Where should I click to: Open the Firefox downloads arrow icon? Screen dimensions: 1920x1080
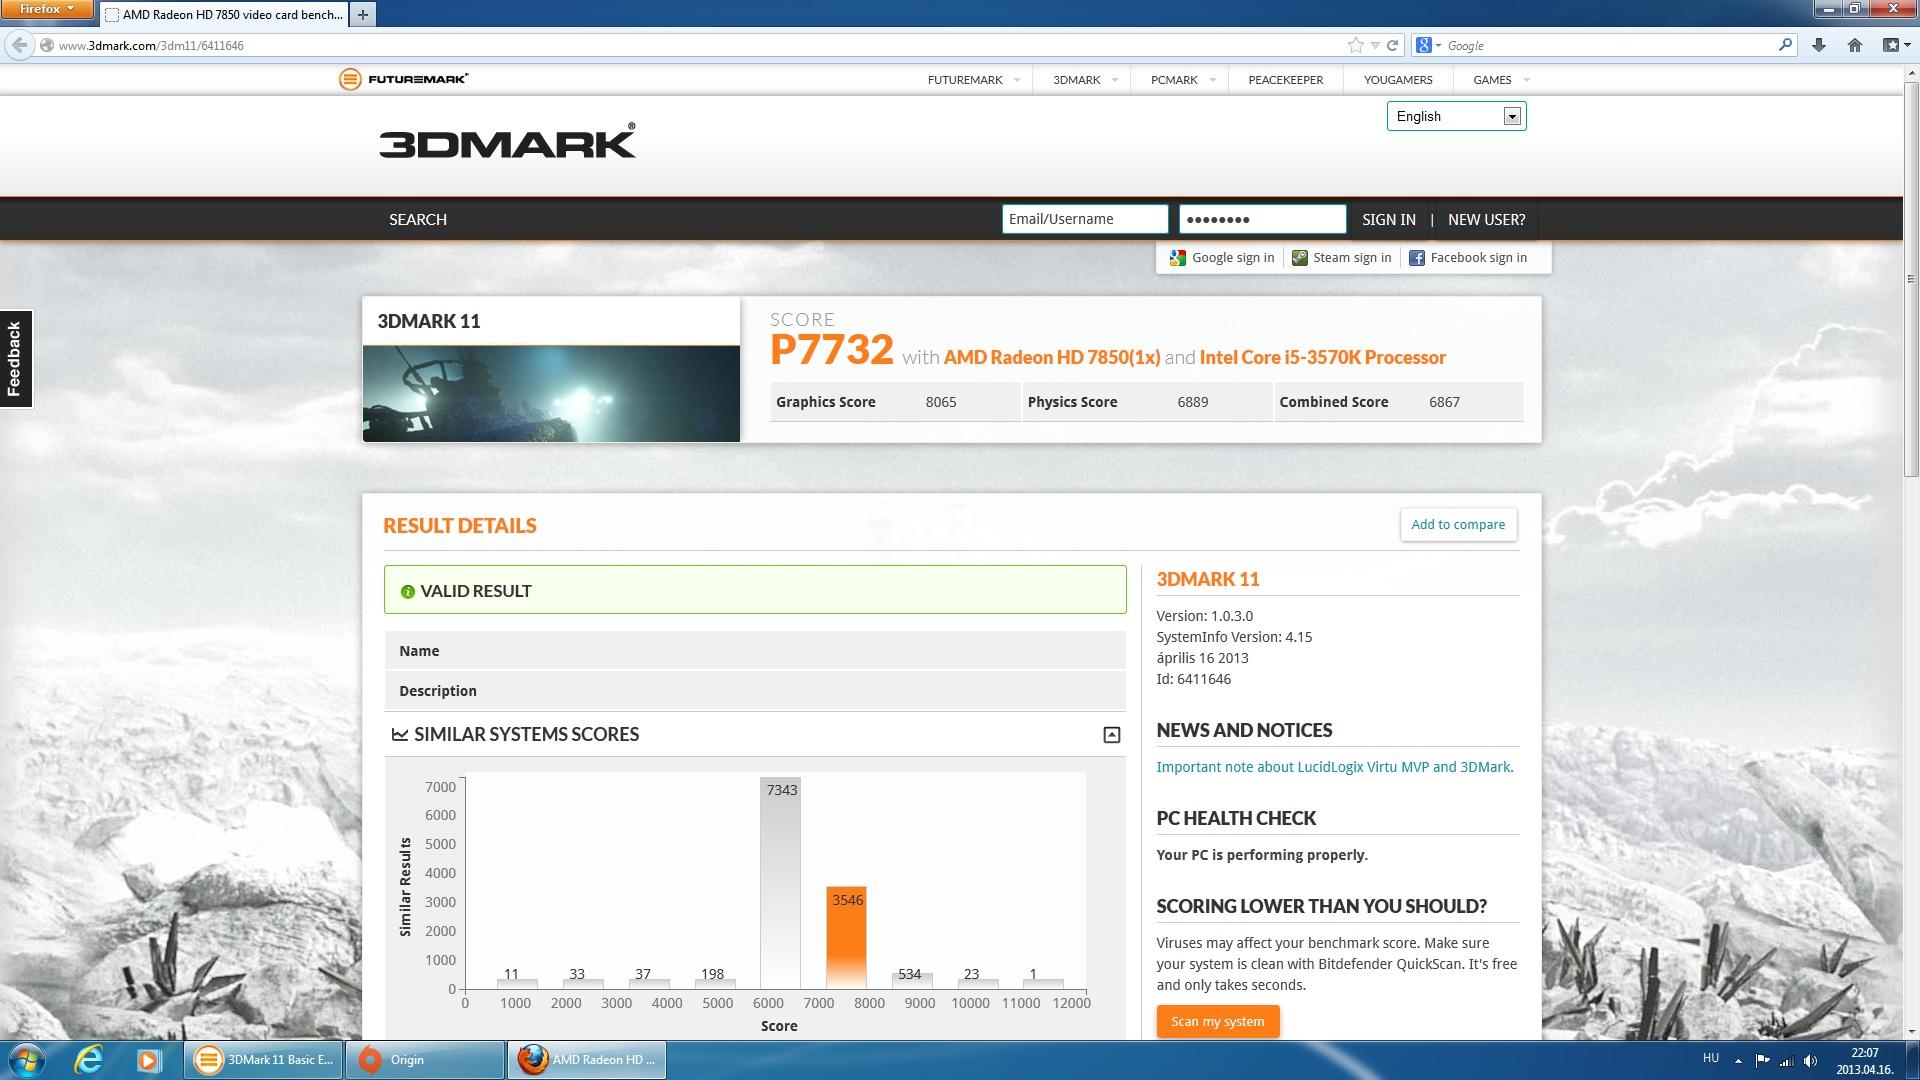[1819, 45]
